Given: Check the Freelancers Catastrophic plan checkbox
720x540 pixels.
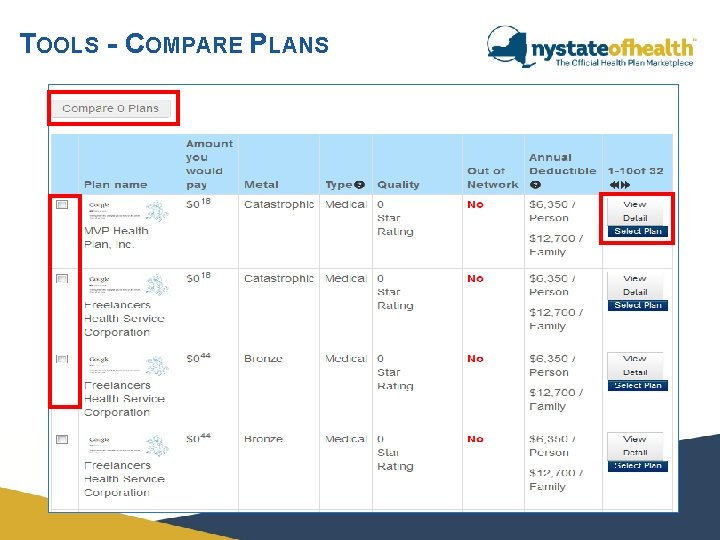Looking at the screenshot, I should click(62, 279).
